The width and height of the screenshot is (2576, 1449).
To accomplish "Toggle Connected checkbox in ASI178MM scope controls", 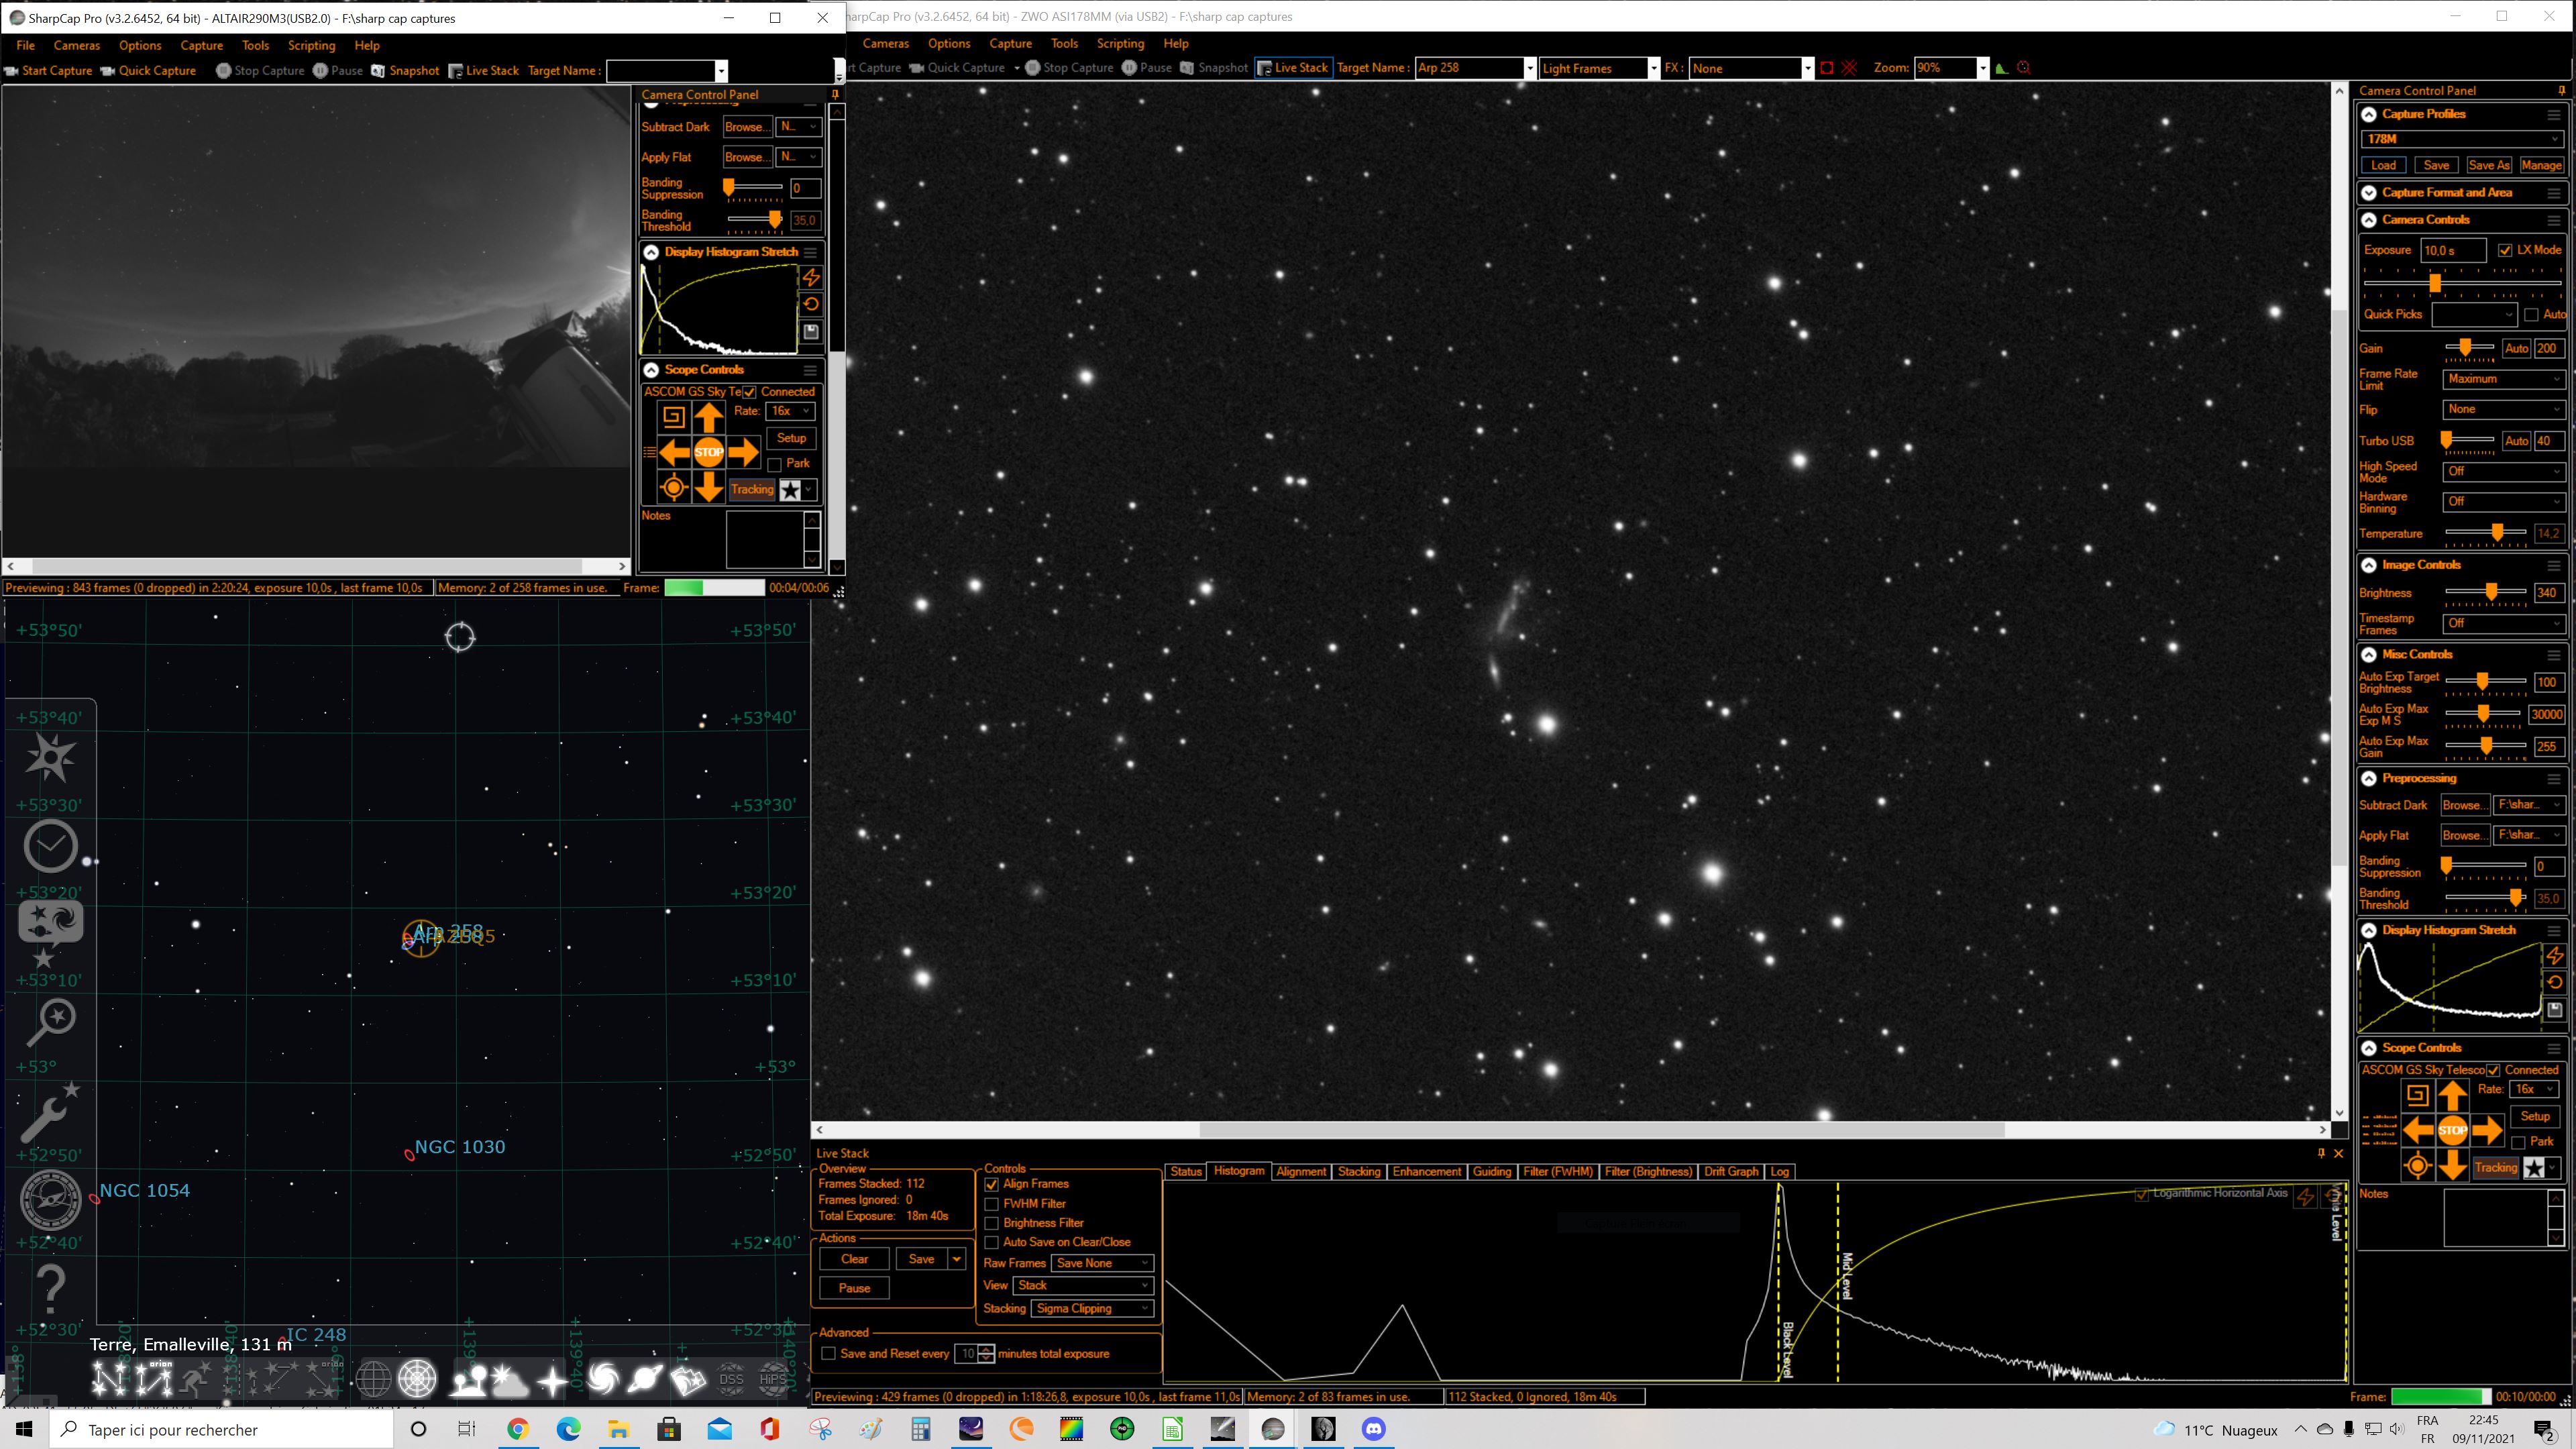I will click(2494, 1070).
